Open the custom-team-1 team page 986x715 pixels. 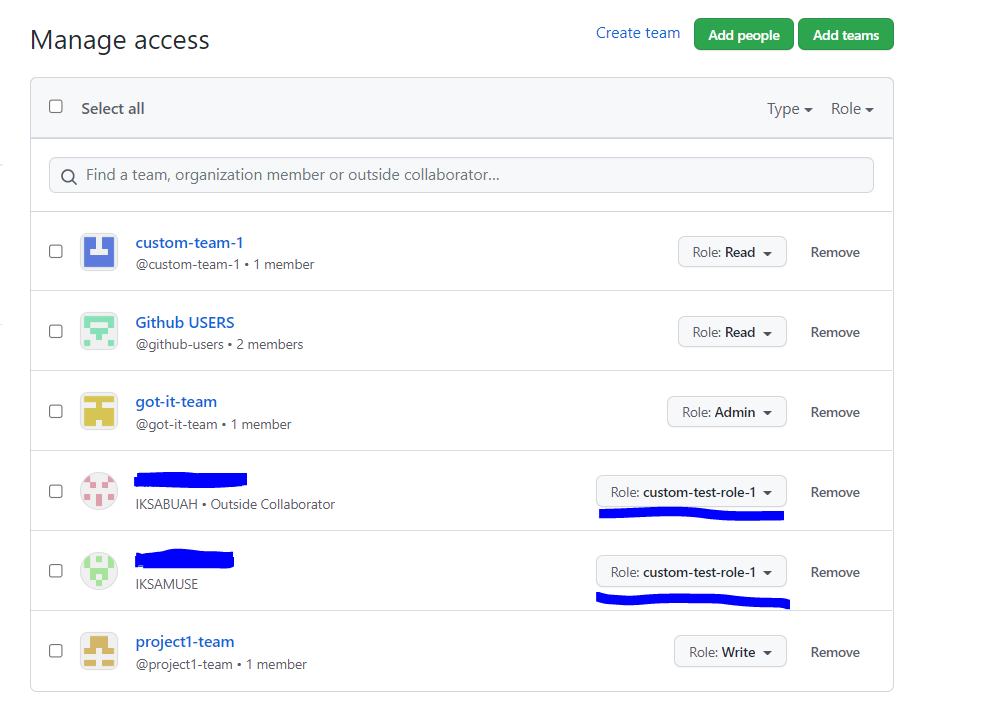[x=189, y=242]
